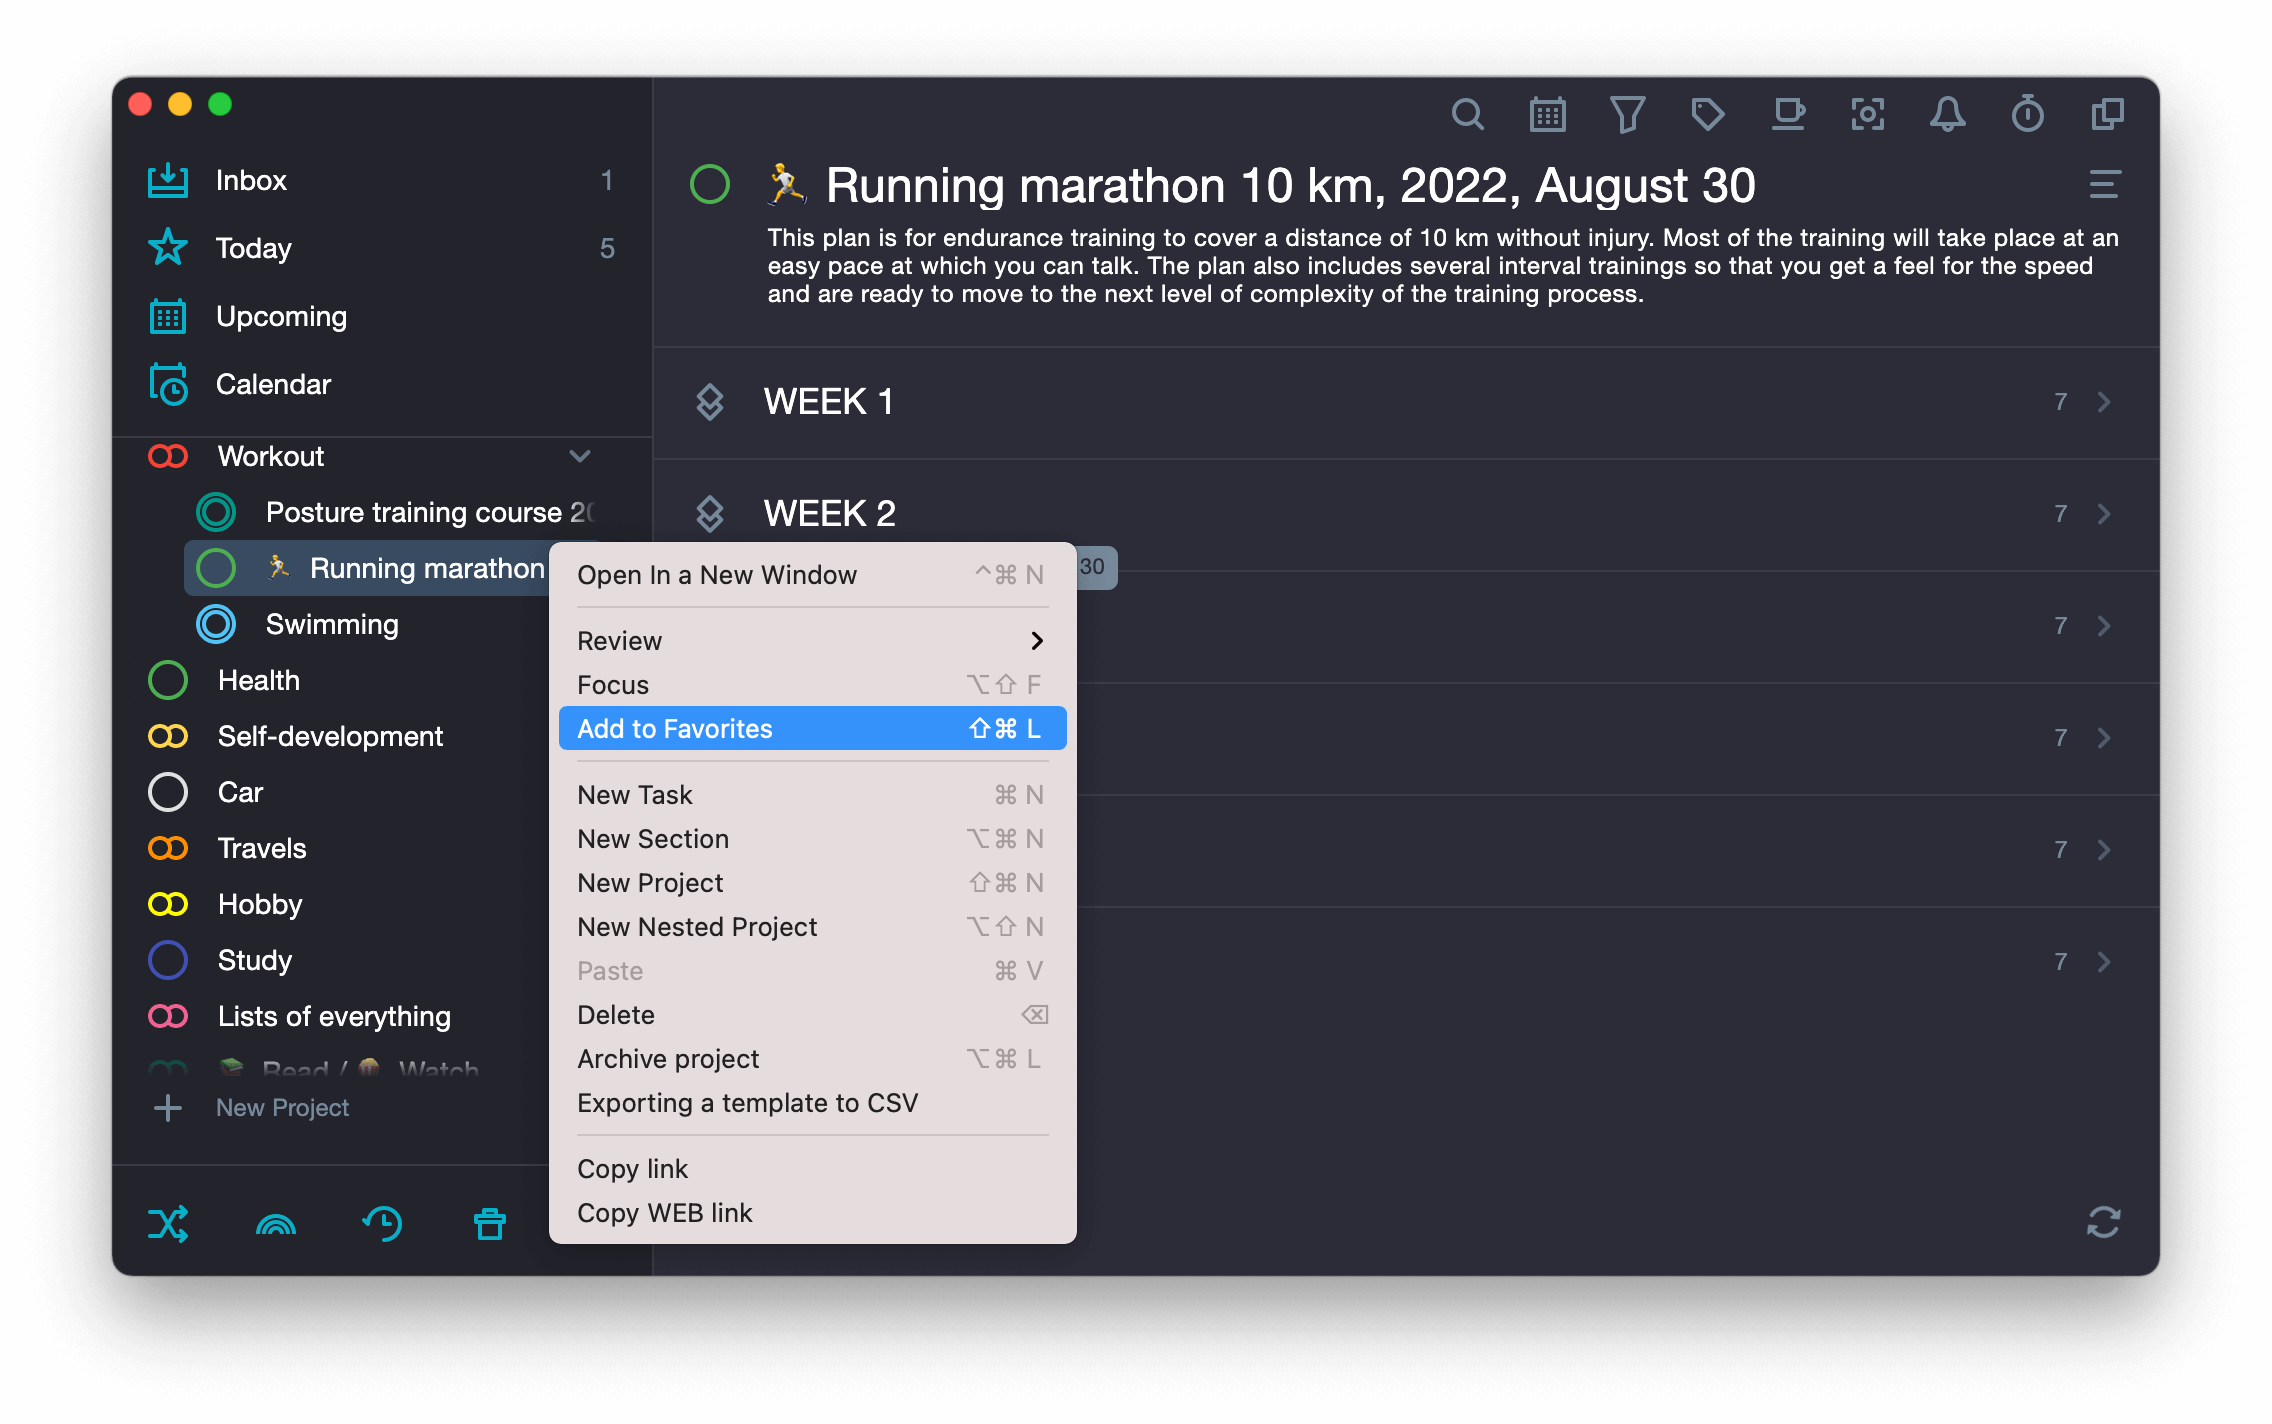Select New Task menu entry
This screenshot has width=2272, height=1424.
point(812,795)
